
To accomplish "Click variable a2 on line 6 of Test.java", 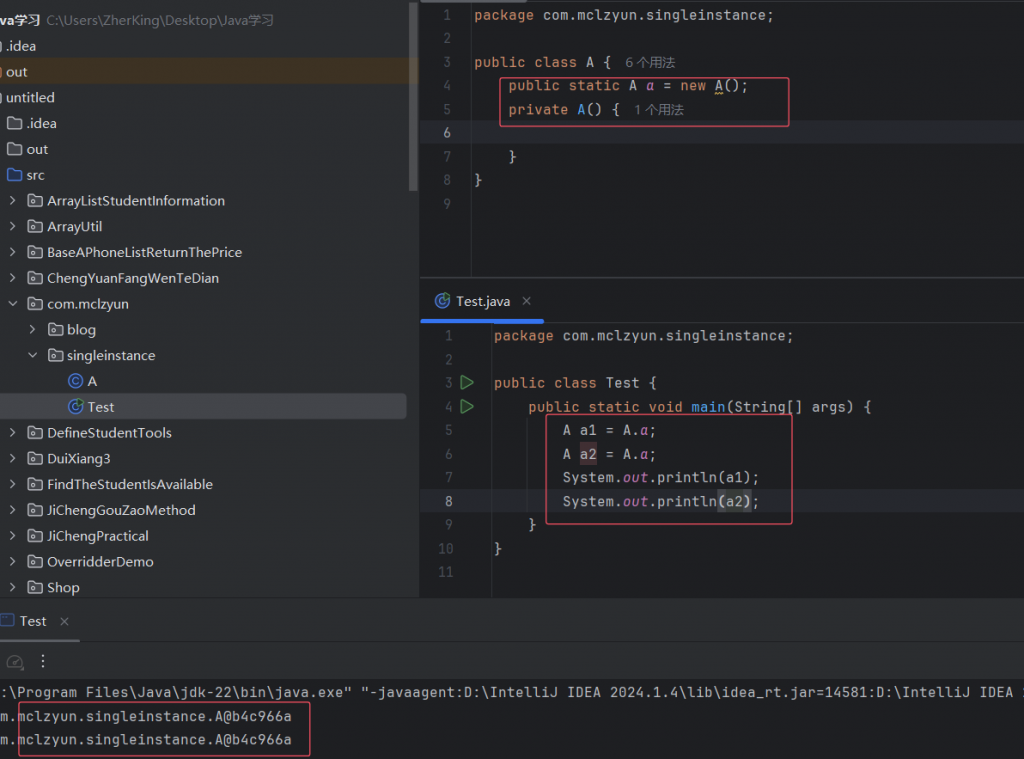I will click(588, 454).
